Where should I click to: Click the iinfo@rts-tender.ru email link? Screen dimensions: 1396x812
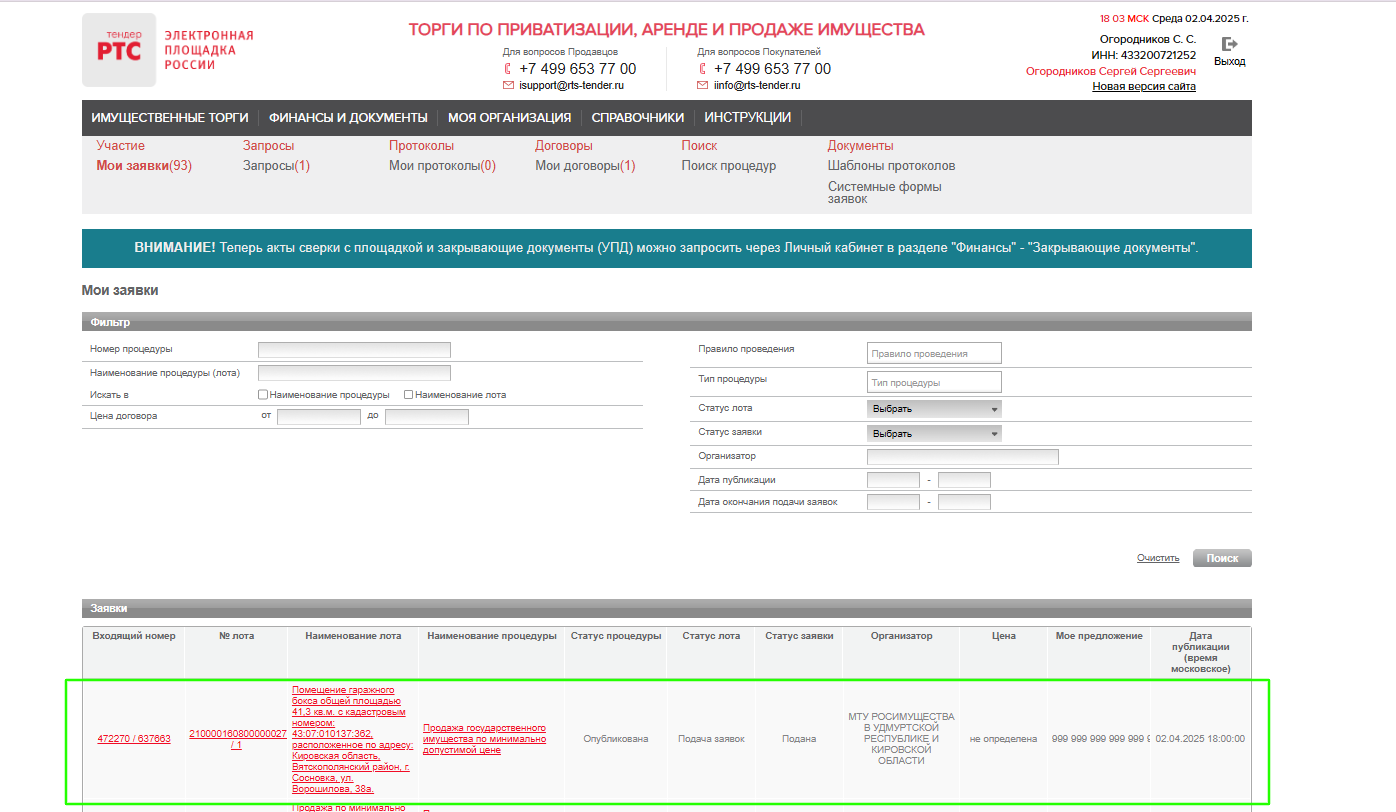click(x=757, y=86)
